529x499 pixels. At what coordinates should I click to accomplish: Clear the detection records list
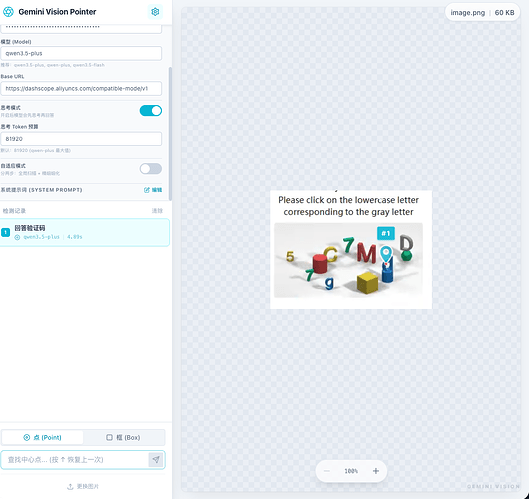point(157,211)
